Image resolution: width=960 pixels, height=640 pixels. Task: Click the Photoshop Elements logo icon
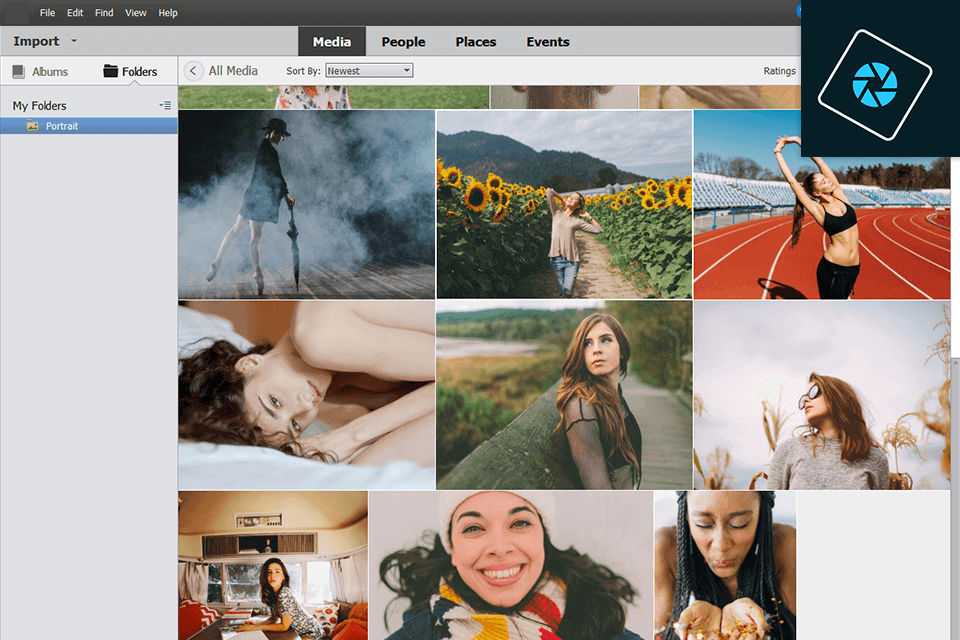click(x=876, y=85)
